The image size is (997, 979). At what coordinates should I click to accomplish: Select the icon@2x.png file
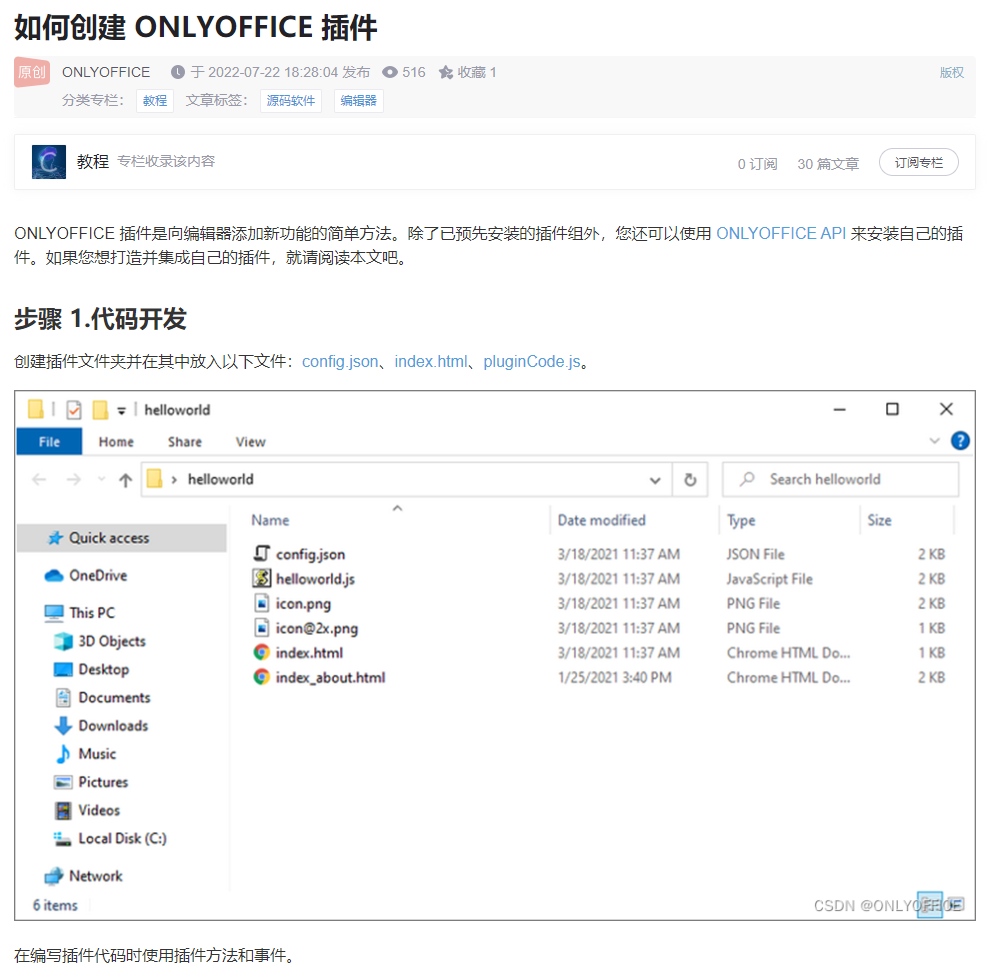306,629
